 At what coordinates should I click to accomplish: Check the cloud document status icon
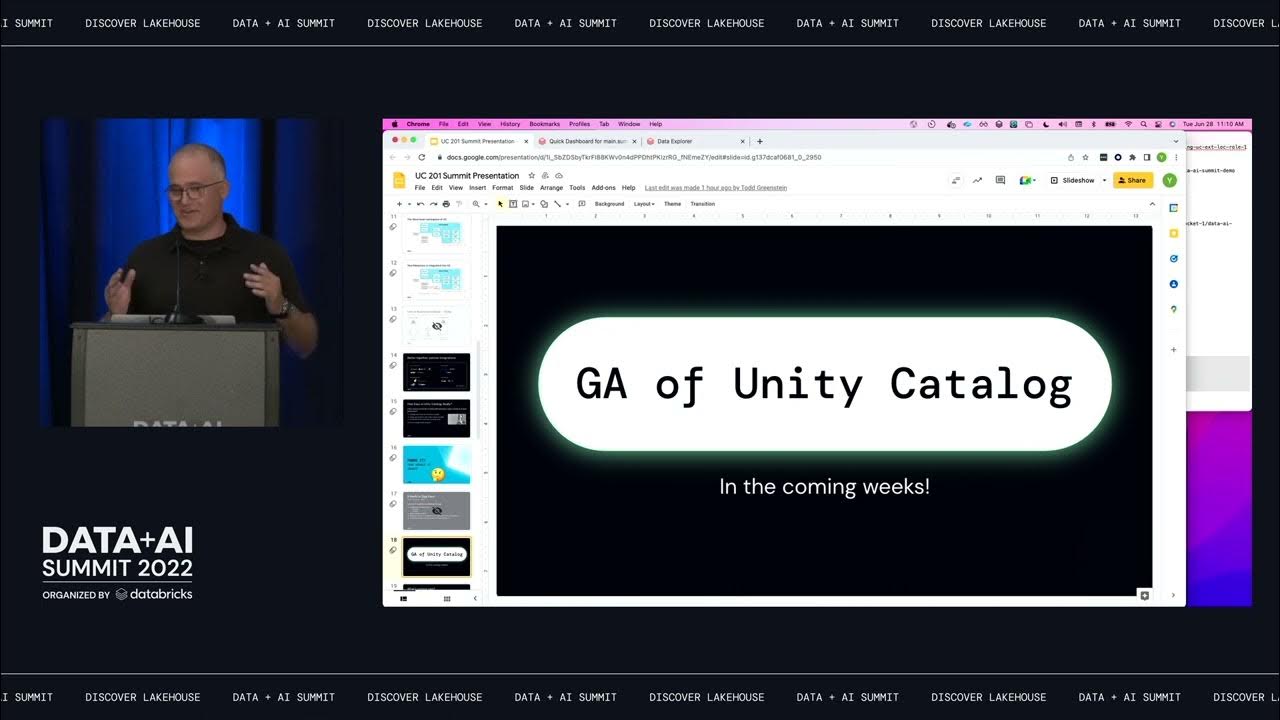(x=559, y=176)
